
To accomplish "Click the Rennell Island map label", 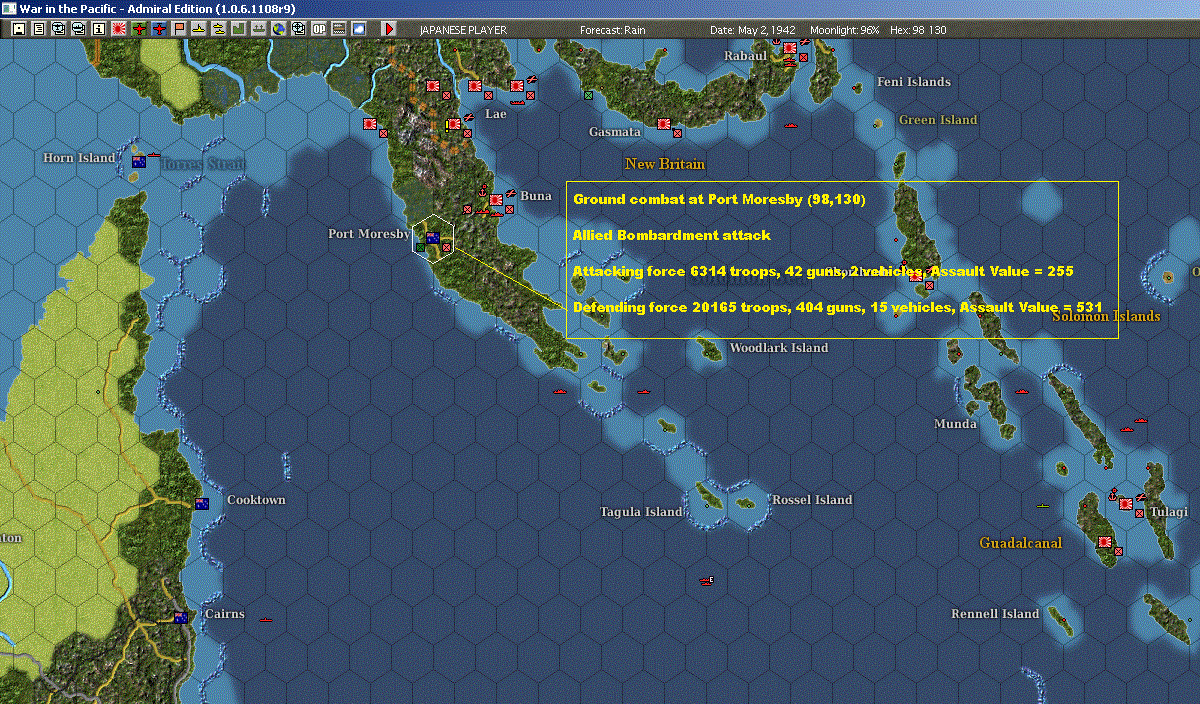I will pos(995,614).
